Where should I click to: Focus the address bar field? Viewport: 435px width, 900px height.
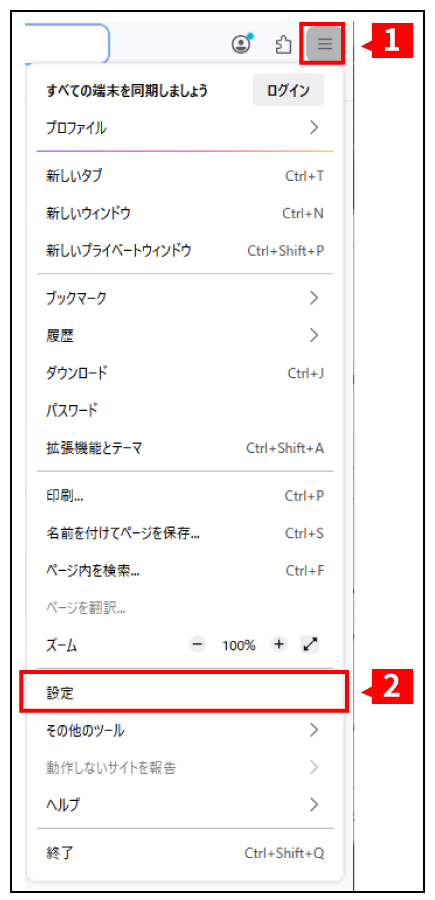coord(67,44)
